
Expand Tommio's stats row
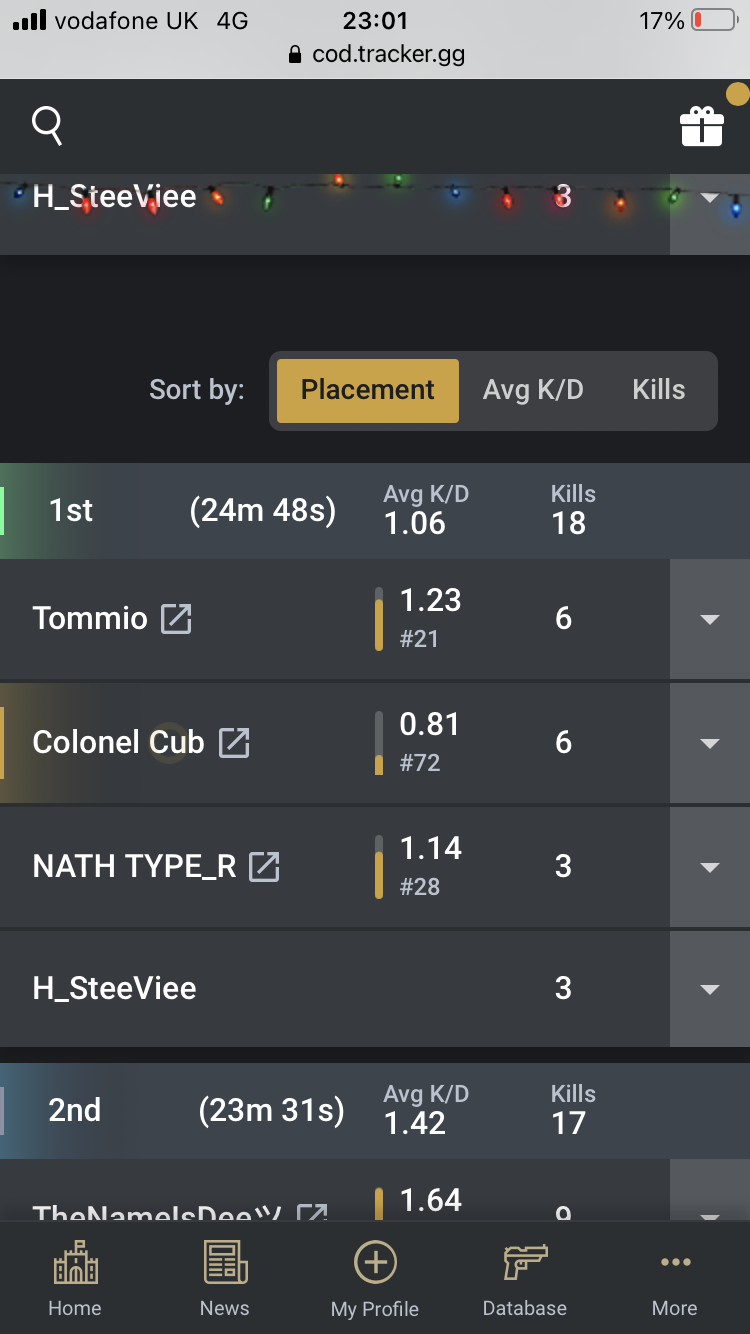[x=710, y=619]
